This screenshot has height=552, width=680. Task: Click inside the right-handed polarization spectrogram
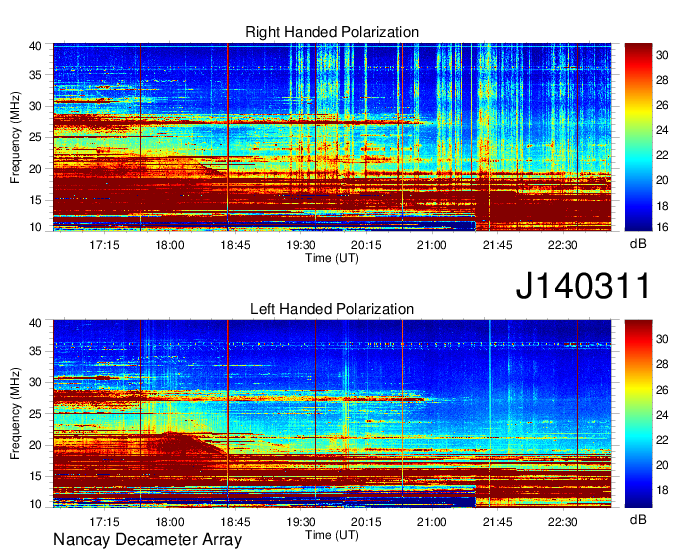[332, 137]
